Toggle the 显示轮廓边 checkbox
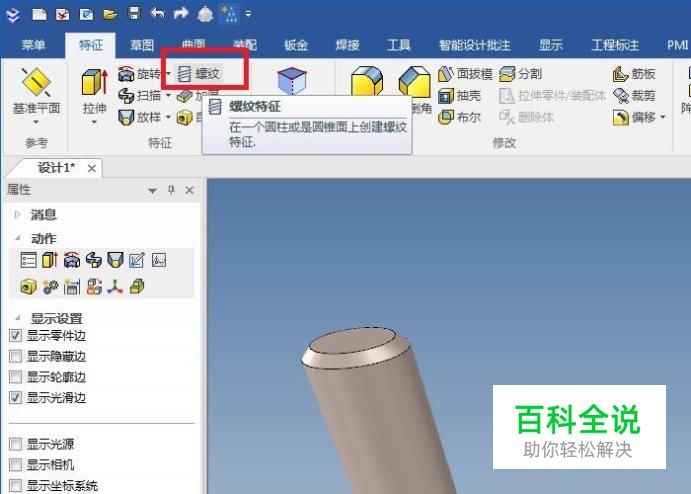This screenshot has width=691, height=494. point(15,377)
